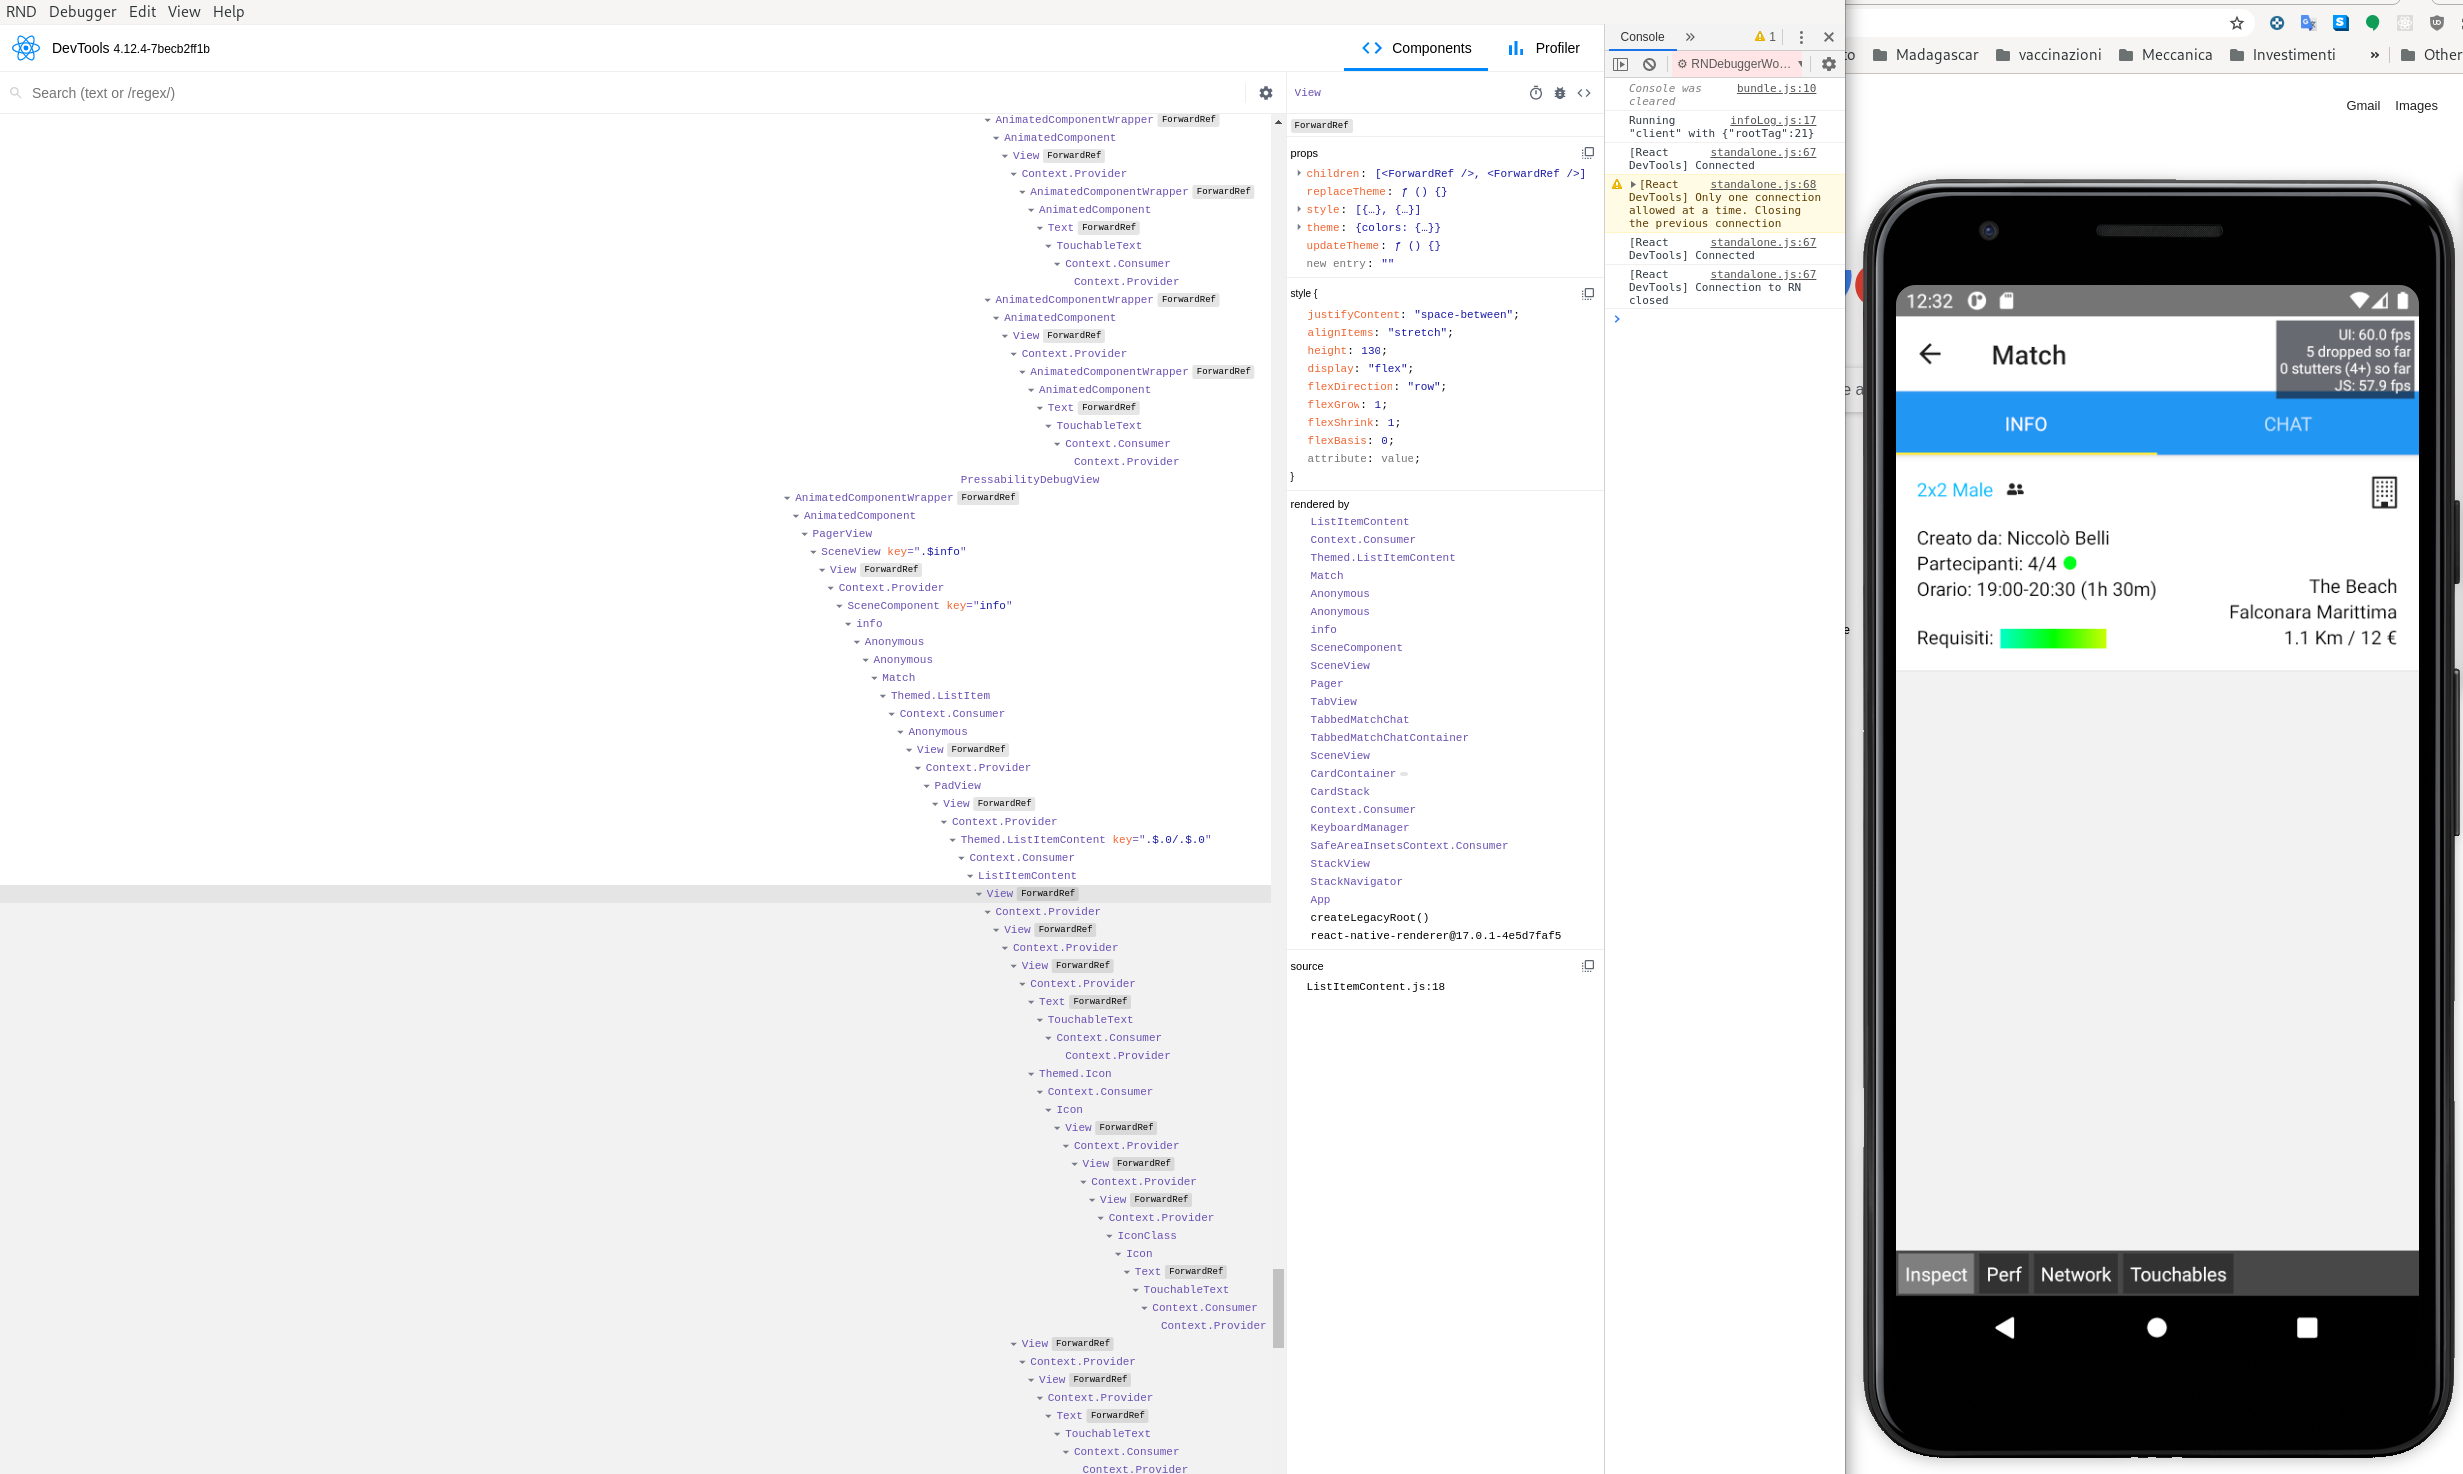Show more DevTools tabs chevron

coord(1691,37)
